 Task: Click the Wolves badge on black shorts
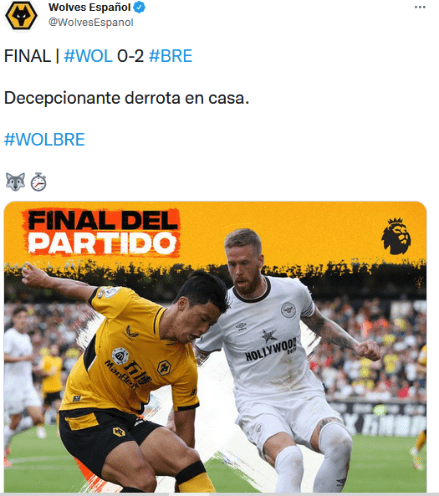point(119,432)
